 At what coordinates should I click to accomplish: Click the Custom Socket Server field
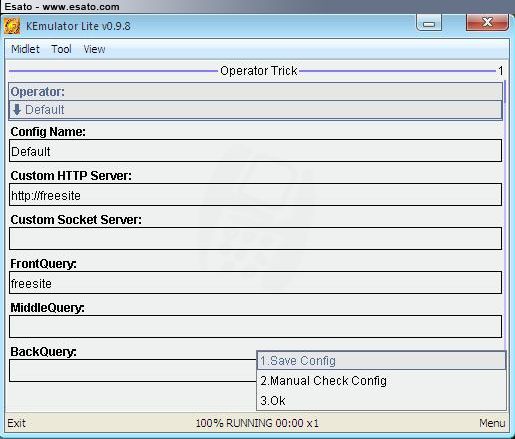pyautogui.click(x=256, y=239)
